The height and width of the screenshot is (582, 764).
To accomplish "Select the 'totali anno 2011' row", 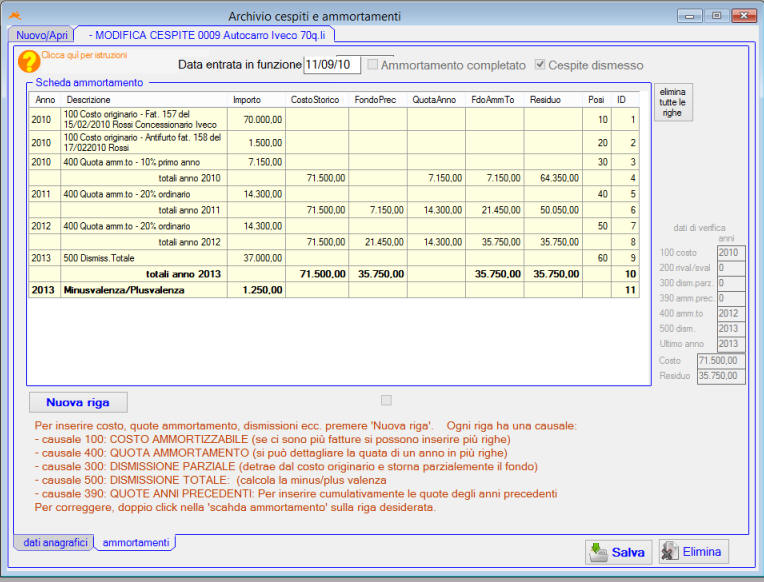I will 334,210.
